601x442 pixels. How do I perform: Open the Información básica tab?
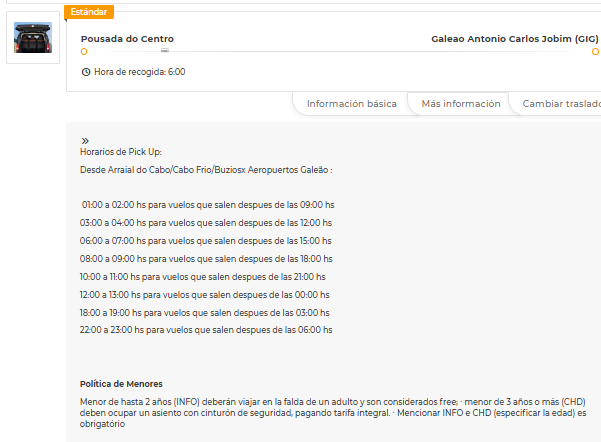click(x=351, y=104)
